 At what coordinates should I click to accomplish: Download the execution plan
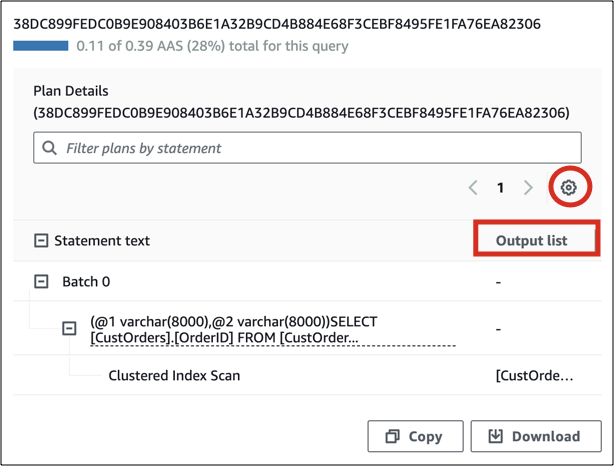(534, 436)
